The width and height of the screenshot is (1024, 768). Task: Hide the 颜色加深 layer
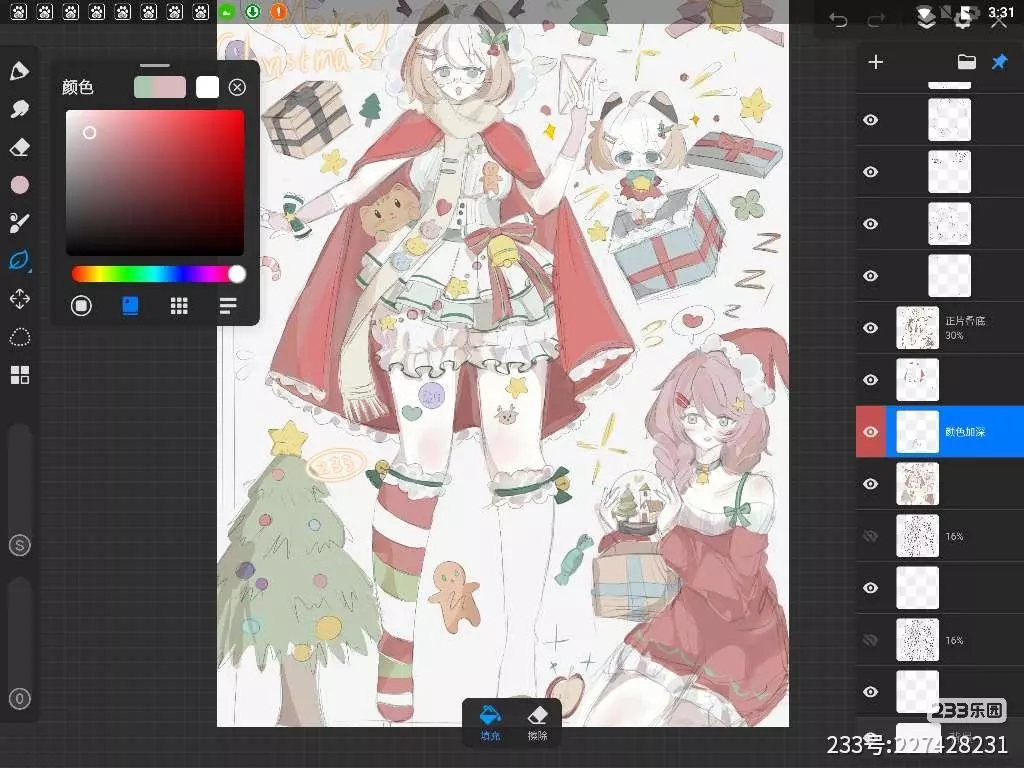pyautogui.click(x=871, y=432)
